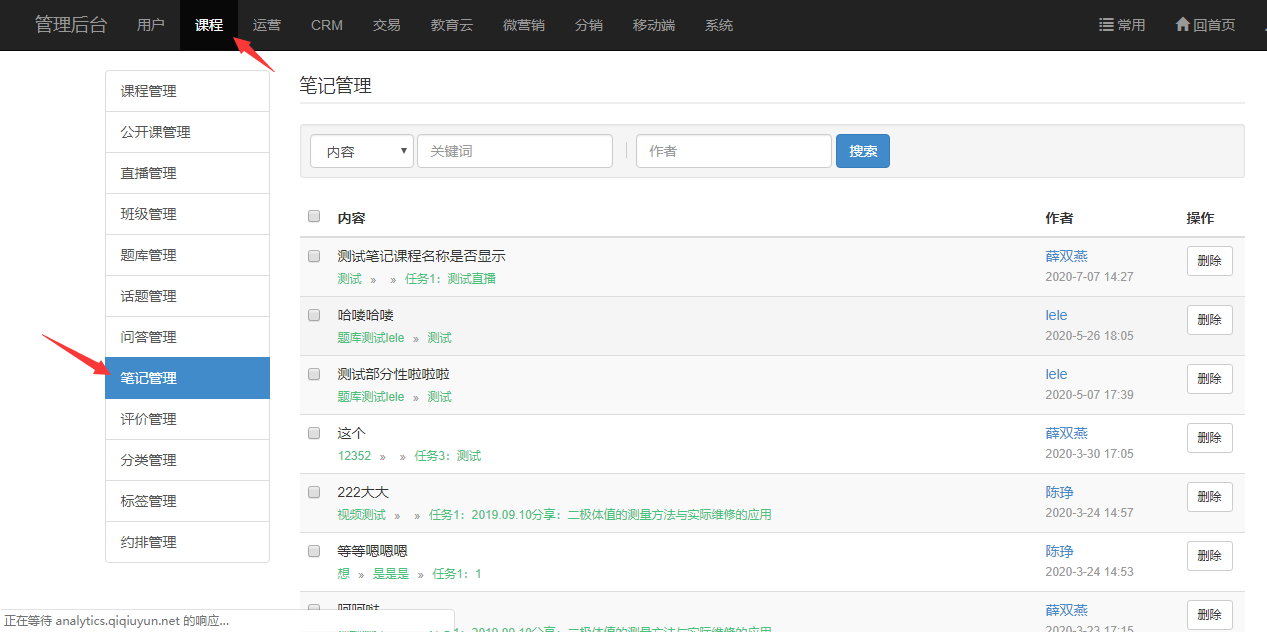Open the 内容 search type dropdown
This screenshot has width=1267, height=632.
point(361,151)
